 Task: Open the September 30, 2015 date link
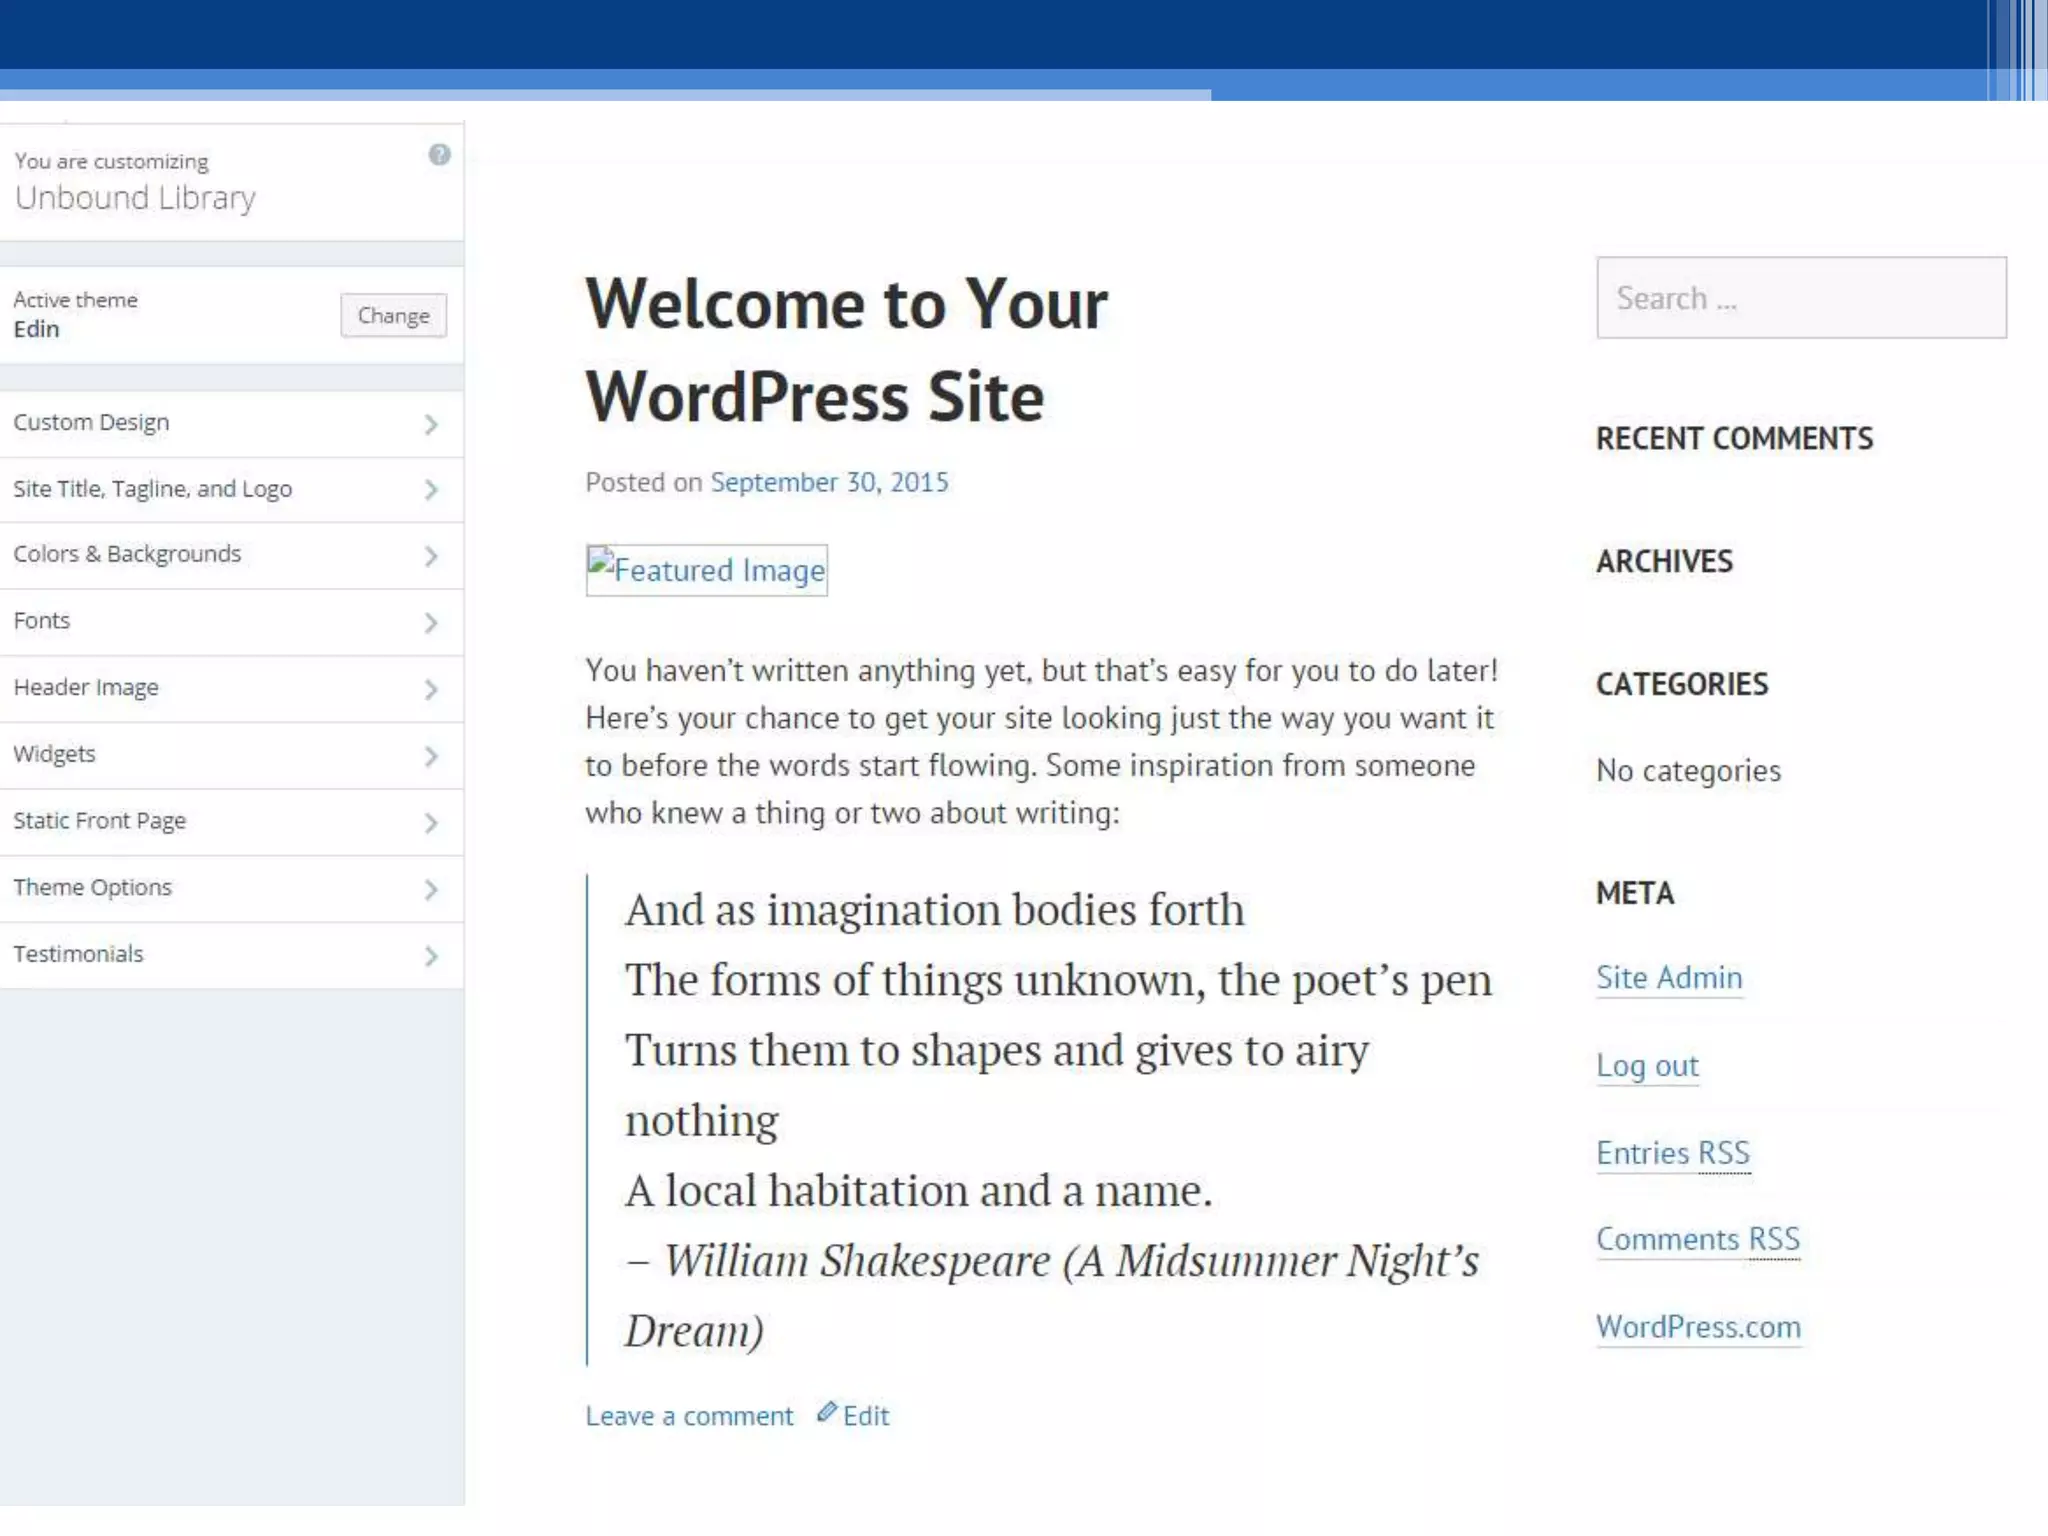pos(829,482)
